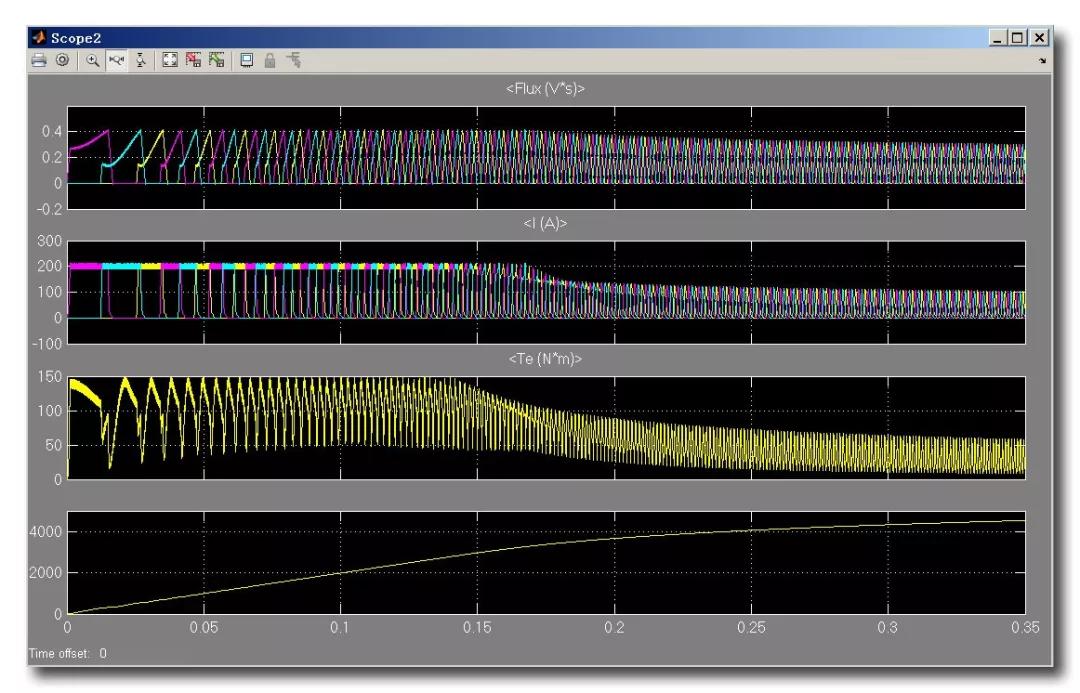Viewport: 1080px width, 693px height.
Task: Click the MATLAB logo in title bar
Action: [38, 37]
